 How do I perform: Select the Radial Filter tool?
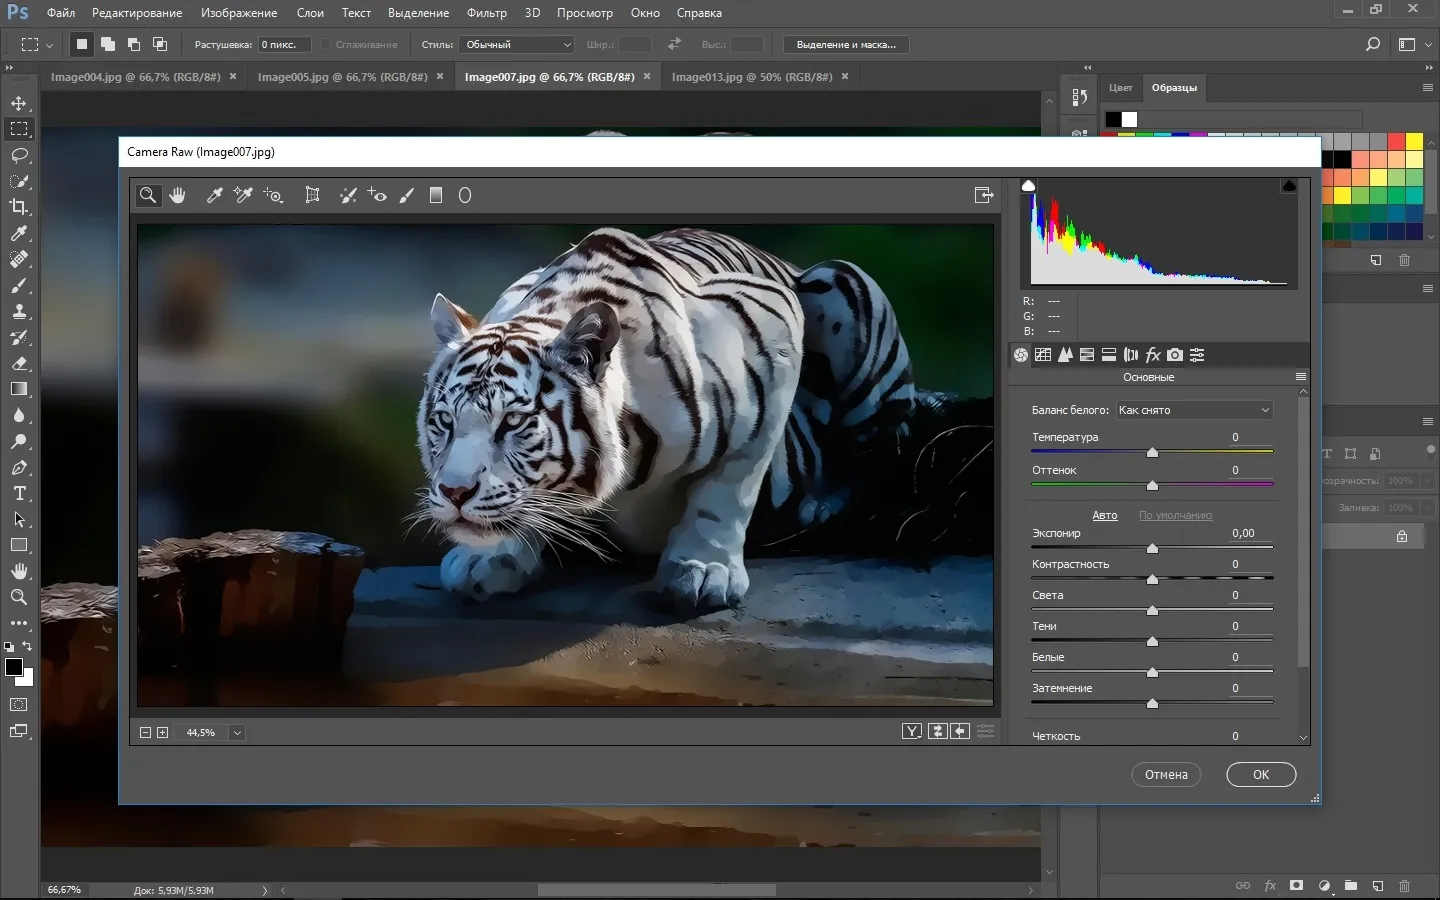[465, 196]
